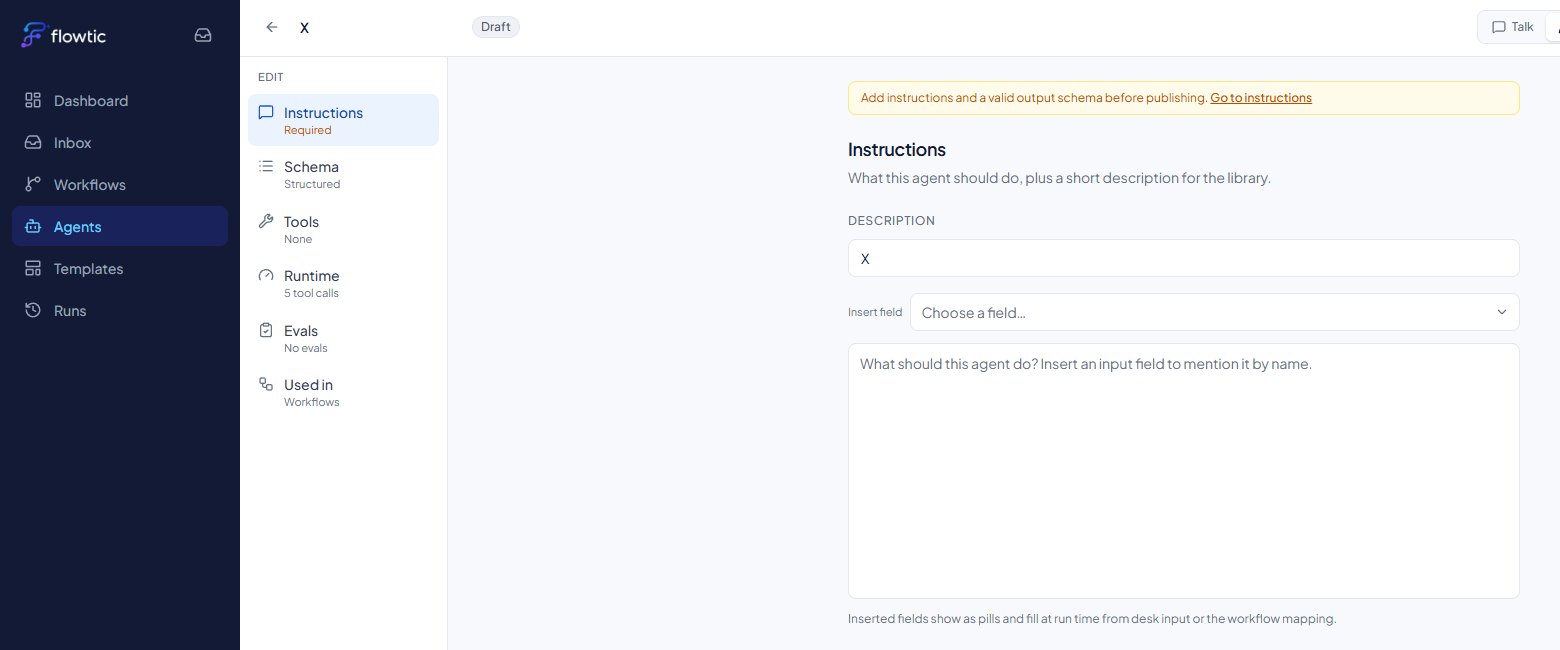The image size is (1560, 650).
Task: Click the Insert field dropdown chevron
Action: pyautogui.click(x=1501, y=312)
